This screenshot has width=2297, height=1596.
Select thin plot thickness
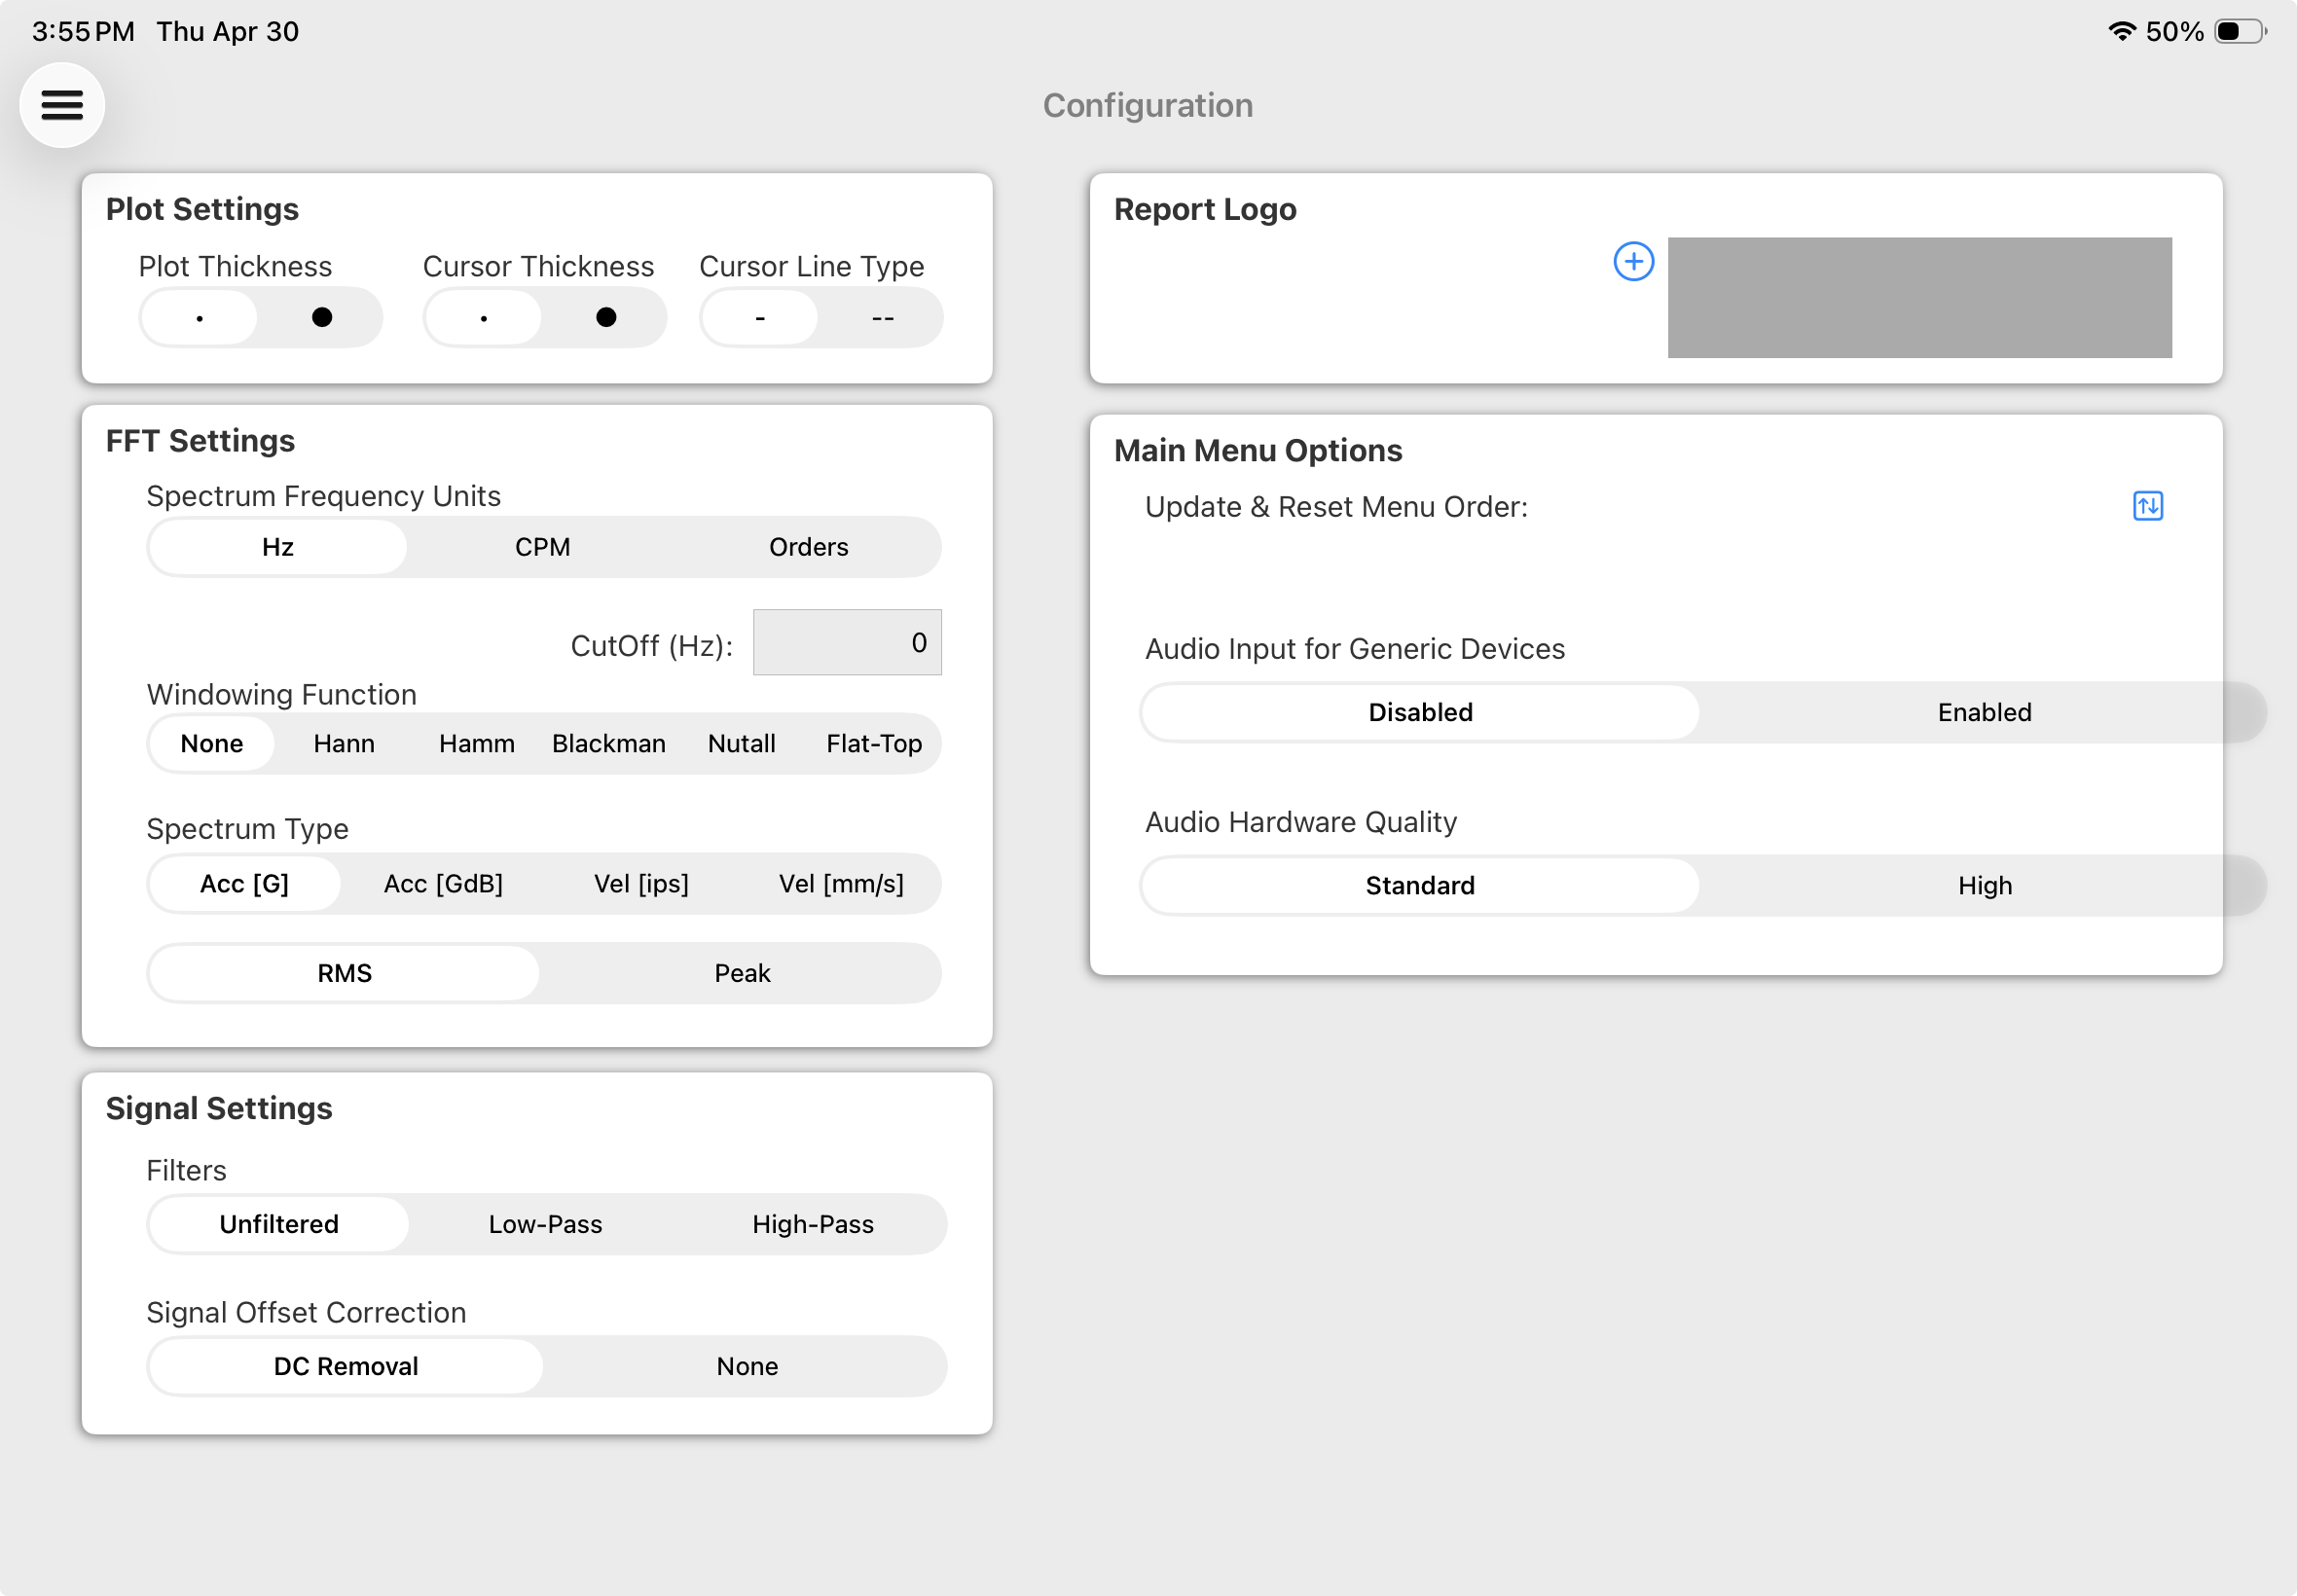[x=200, y=318]
